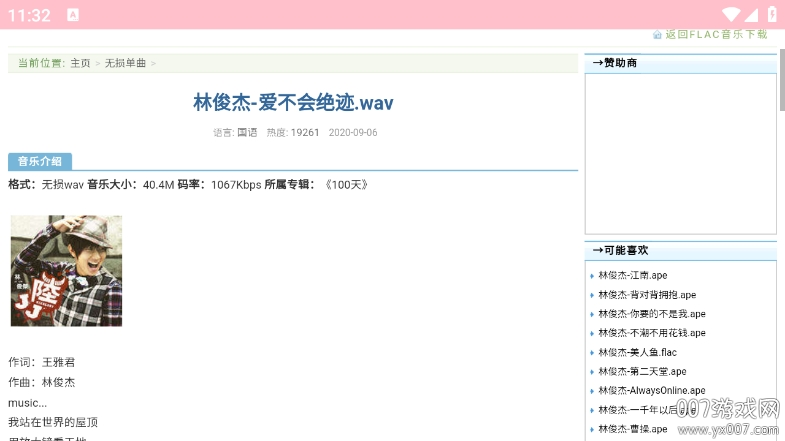Open 林俊杰-美人鱼.flac link
Viewport: 785px width, 441px height.
638,352
